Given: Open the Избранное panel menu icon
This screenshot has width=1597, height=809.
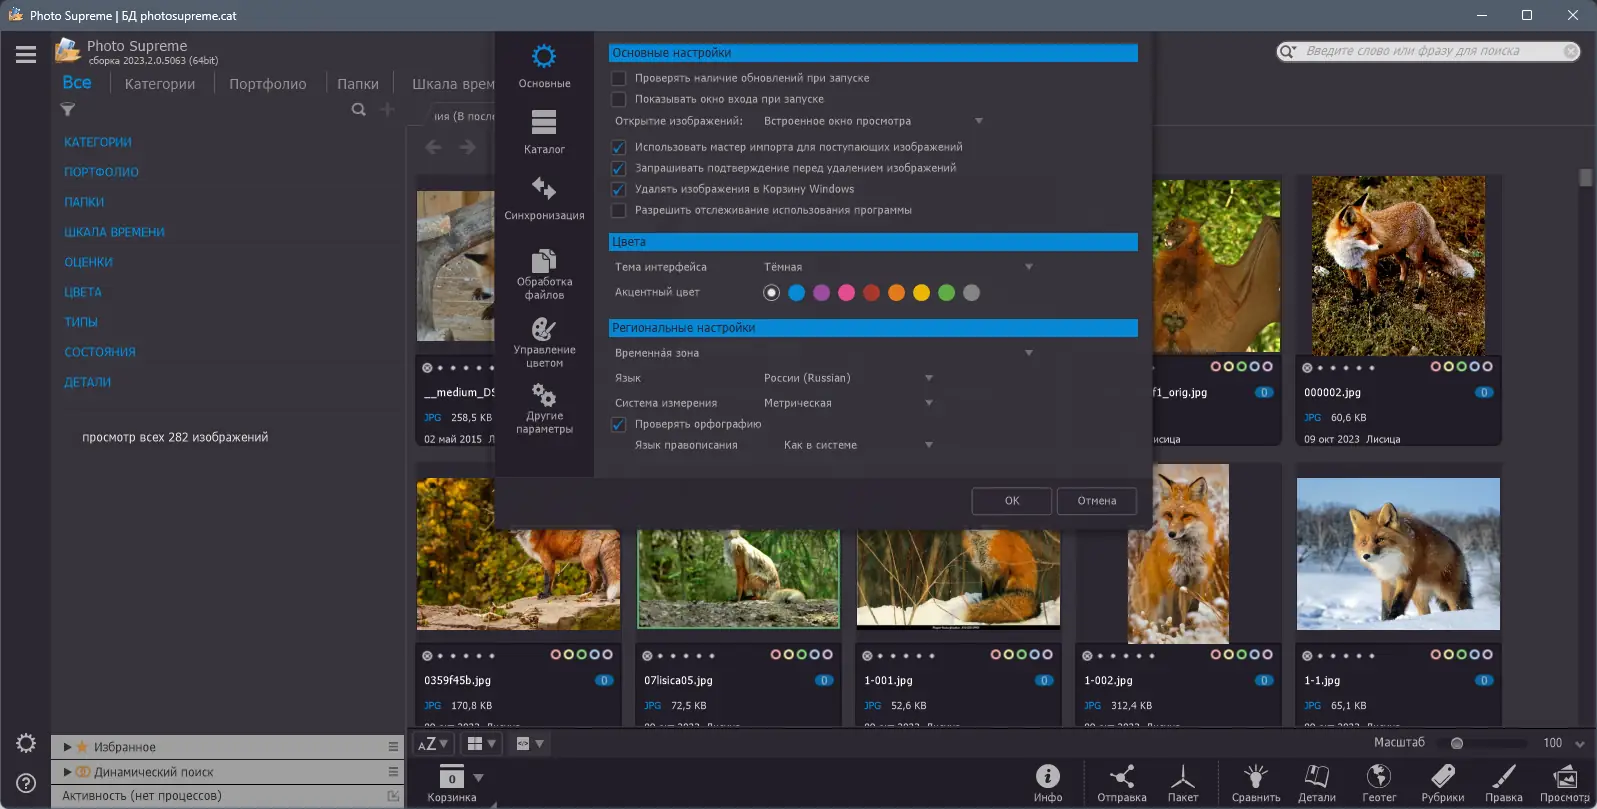Looking at the screenshot, I should [x=393, y=747].
